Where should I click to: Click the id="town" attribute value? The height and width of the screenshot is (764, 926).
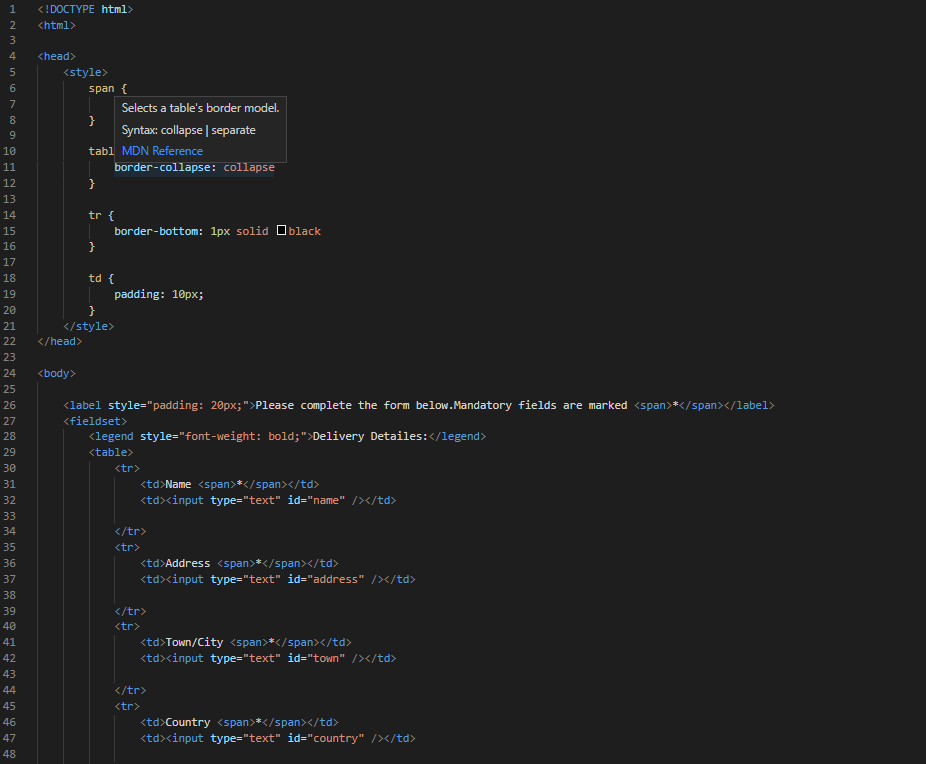[325, 658]
